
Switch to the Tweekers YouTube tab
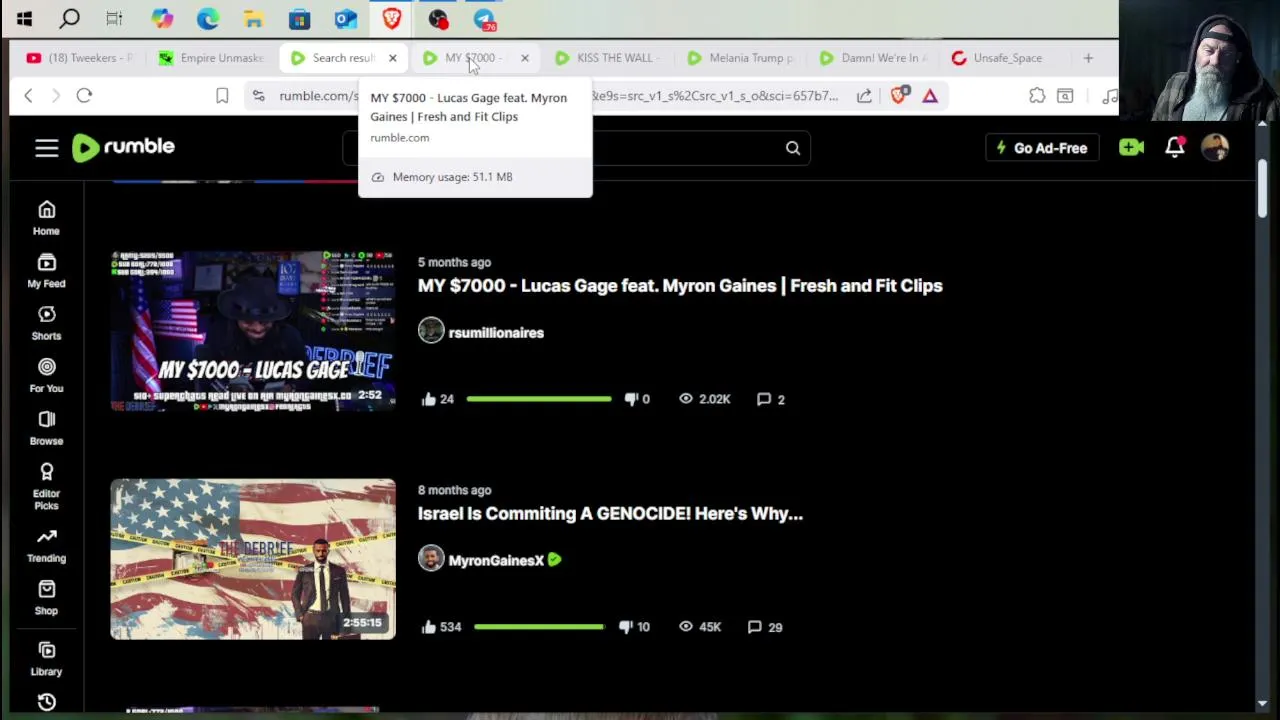(80, 58)
